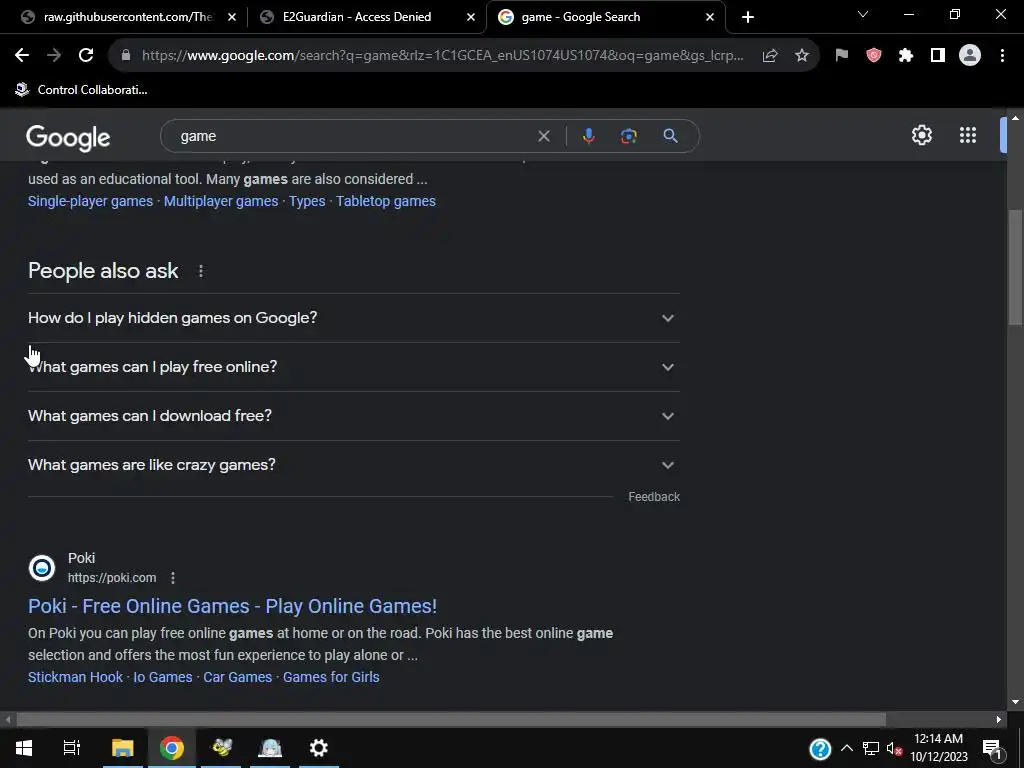View site information via lock icon
This screenshot has height=768, width=1024.
click(126, 56)
